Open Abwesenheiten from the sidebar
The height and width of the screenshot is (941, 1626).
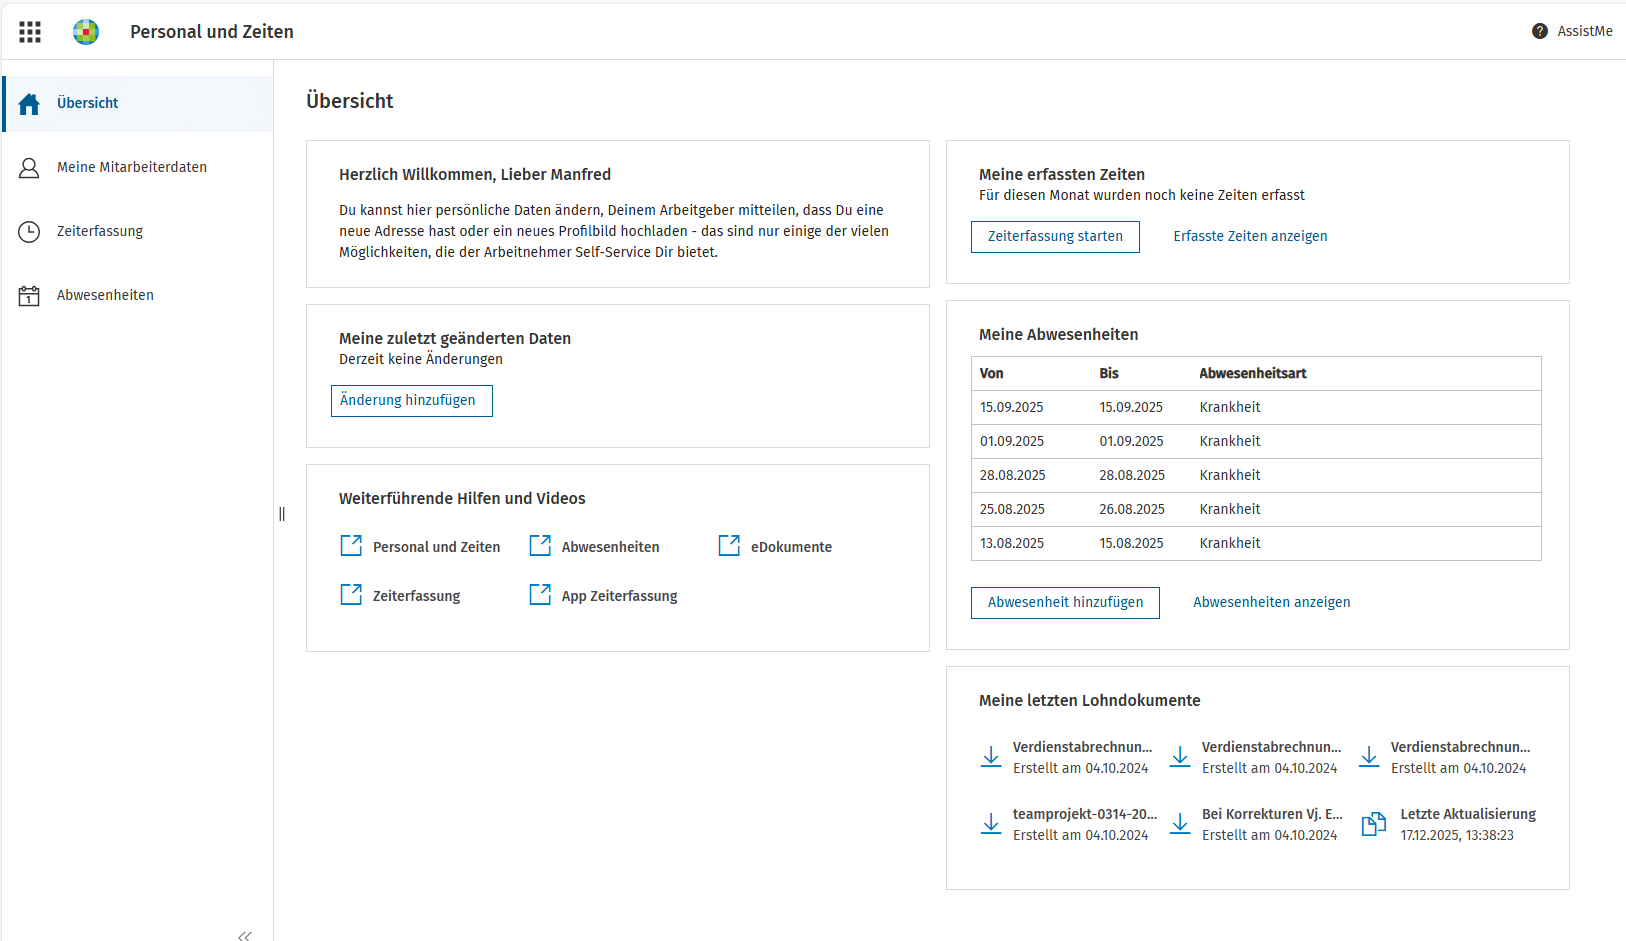[137, 296]
